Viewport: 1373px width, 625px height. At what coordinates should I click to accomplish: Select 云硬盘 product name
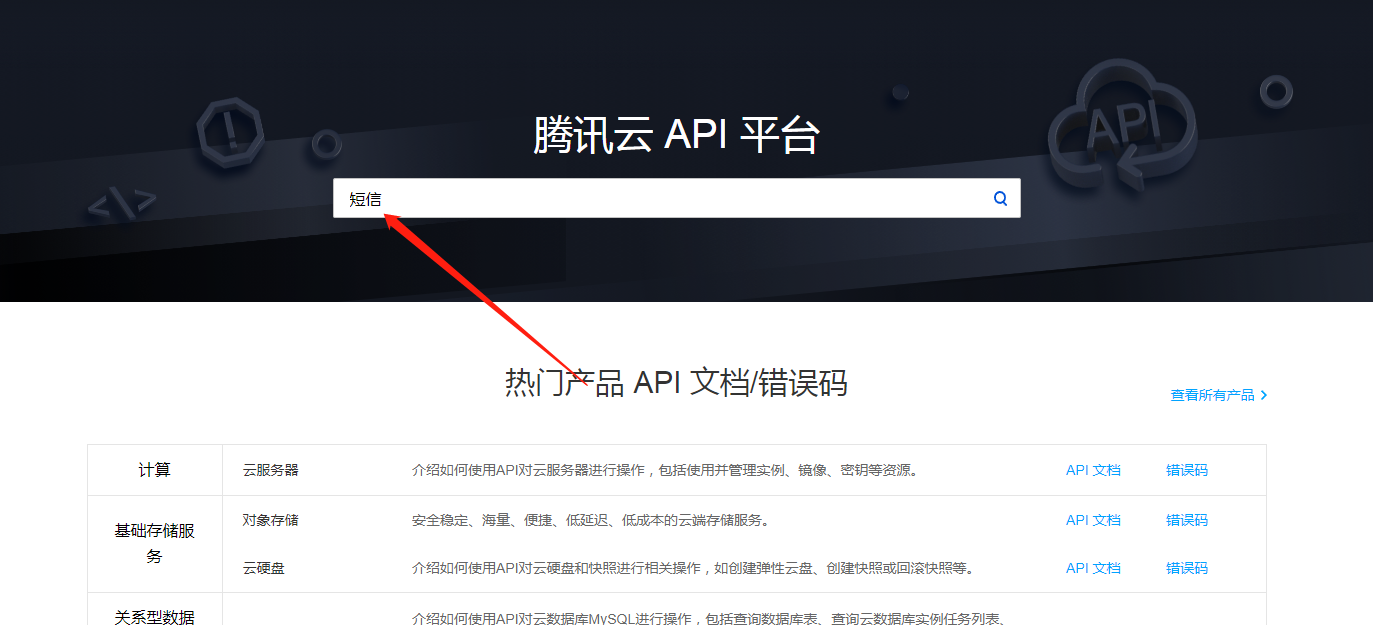pos(263,568)
